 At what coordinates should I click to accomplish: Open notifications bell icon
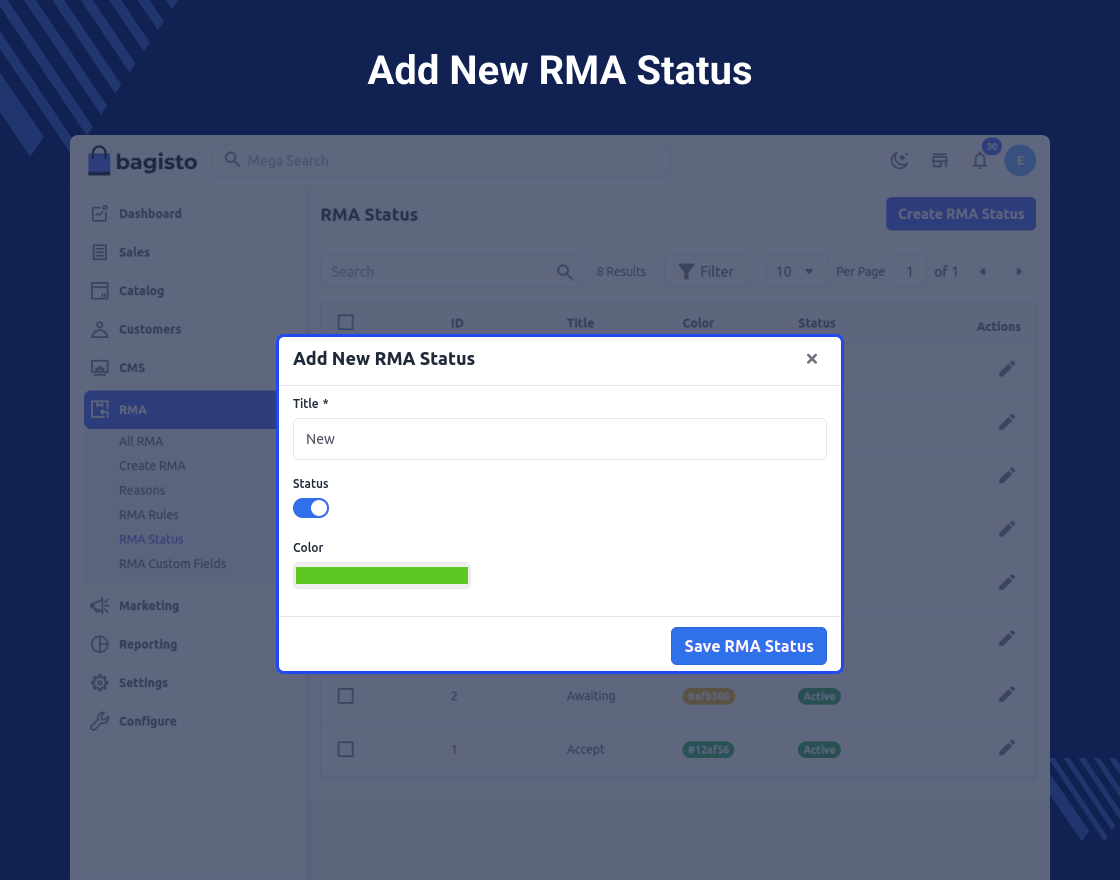coord(980,161)
